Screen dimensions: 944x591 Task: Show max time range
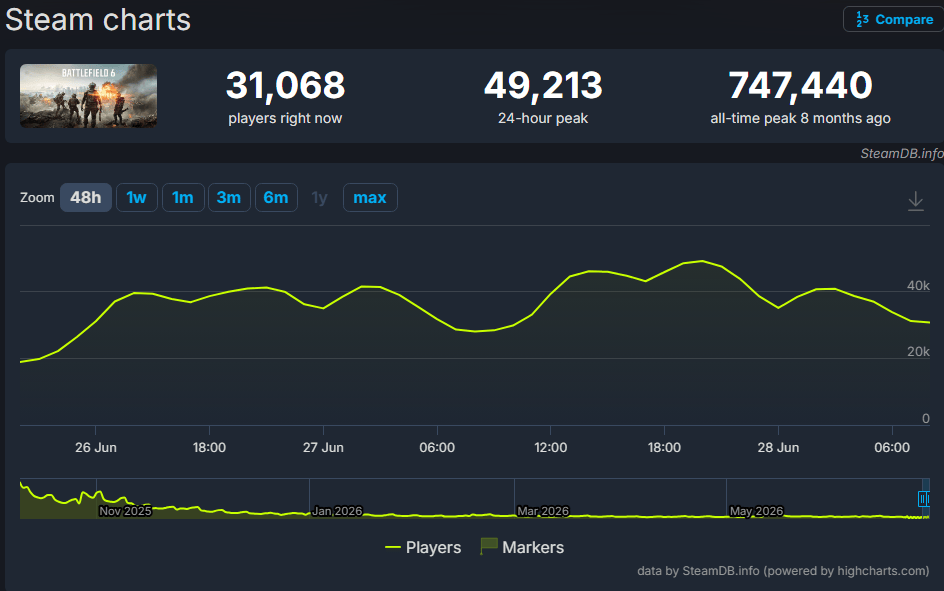(370, 197)
